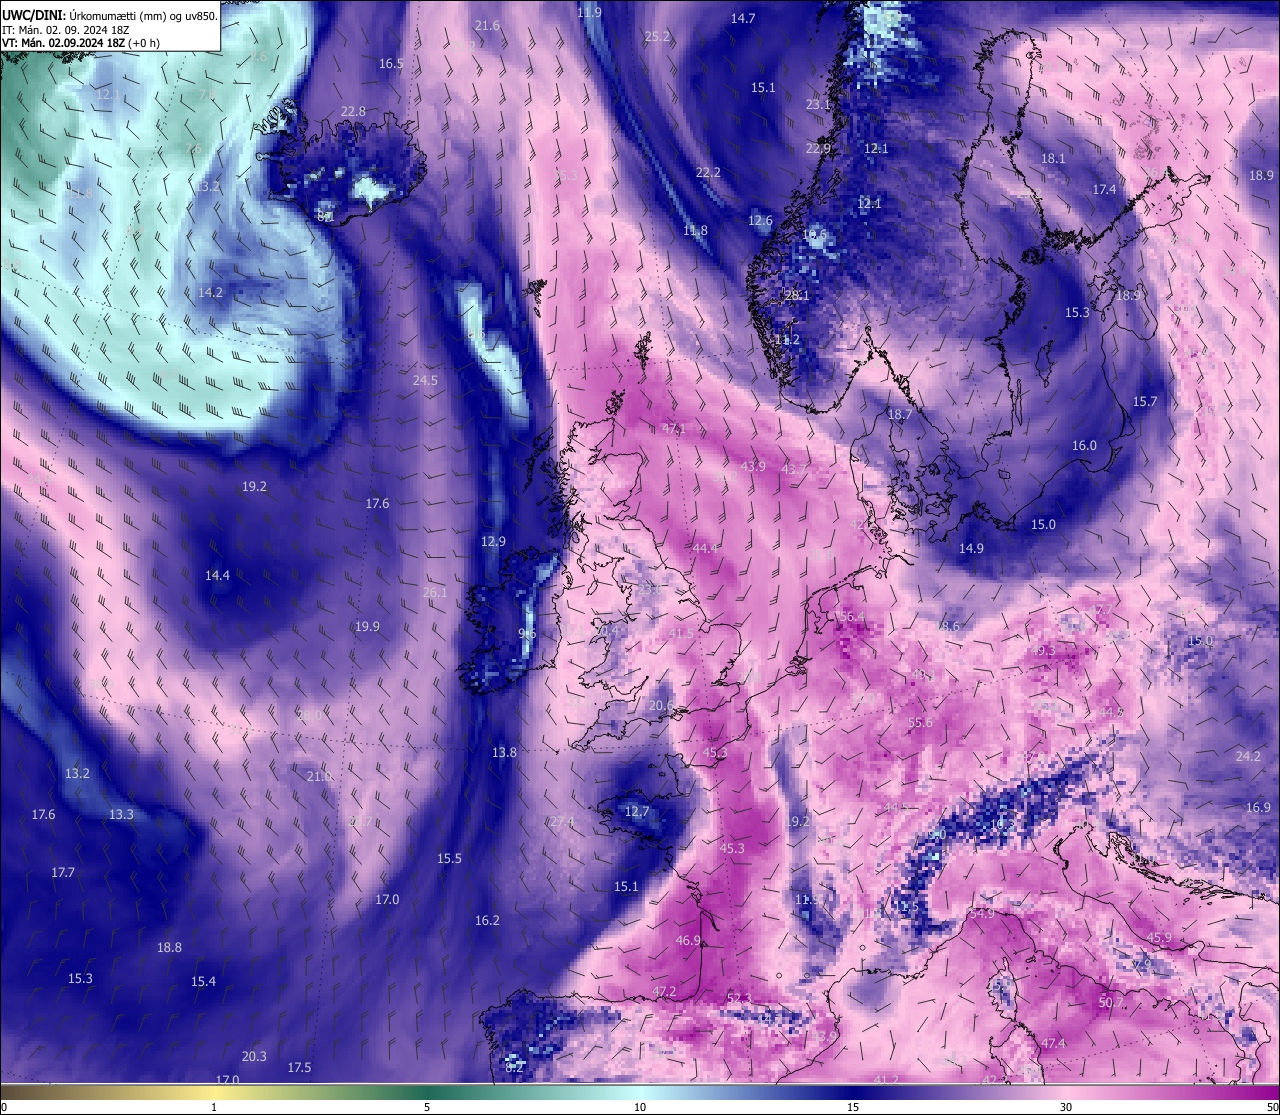Click the 14.2 value southwest of Iceland
1280x1115 pixels.
click(x=210, y=292)
